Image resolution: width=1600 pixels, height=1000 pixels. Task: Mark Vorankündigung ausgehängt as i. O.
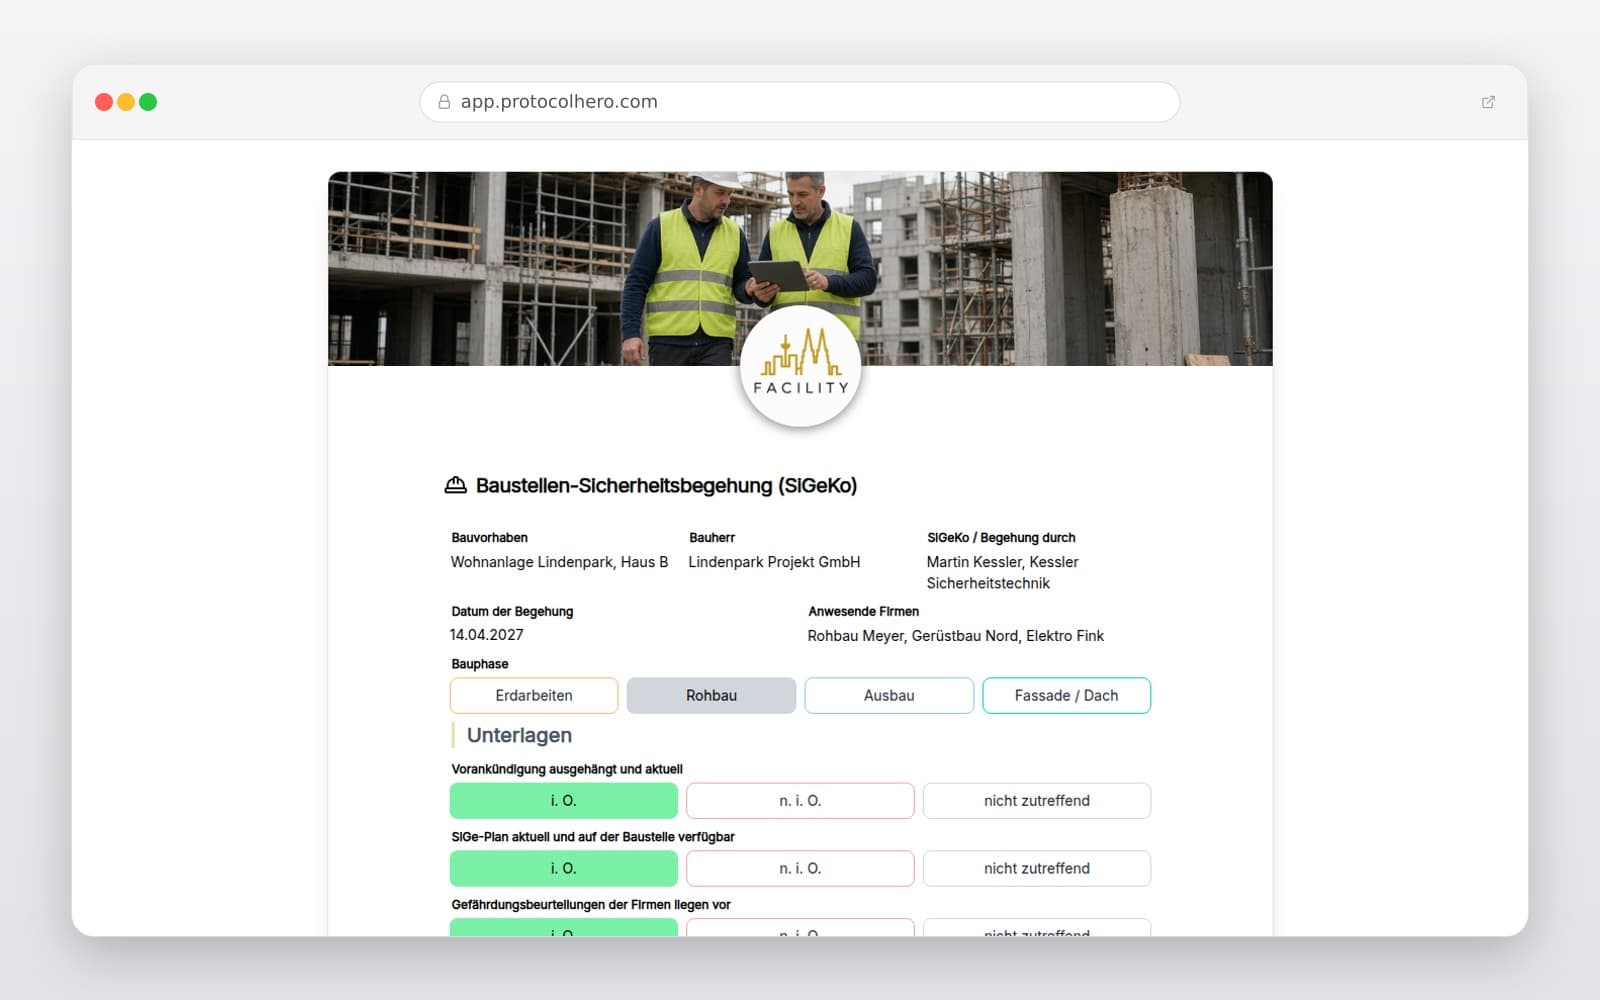pos(564,801)
